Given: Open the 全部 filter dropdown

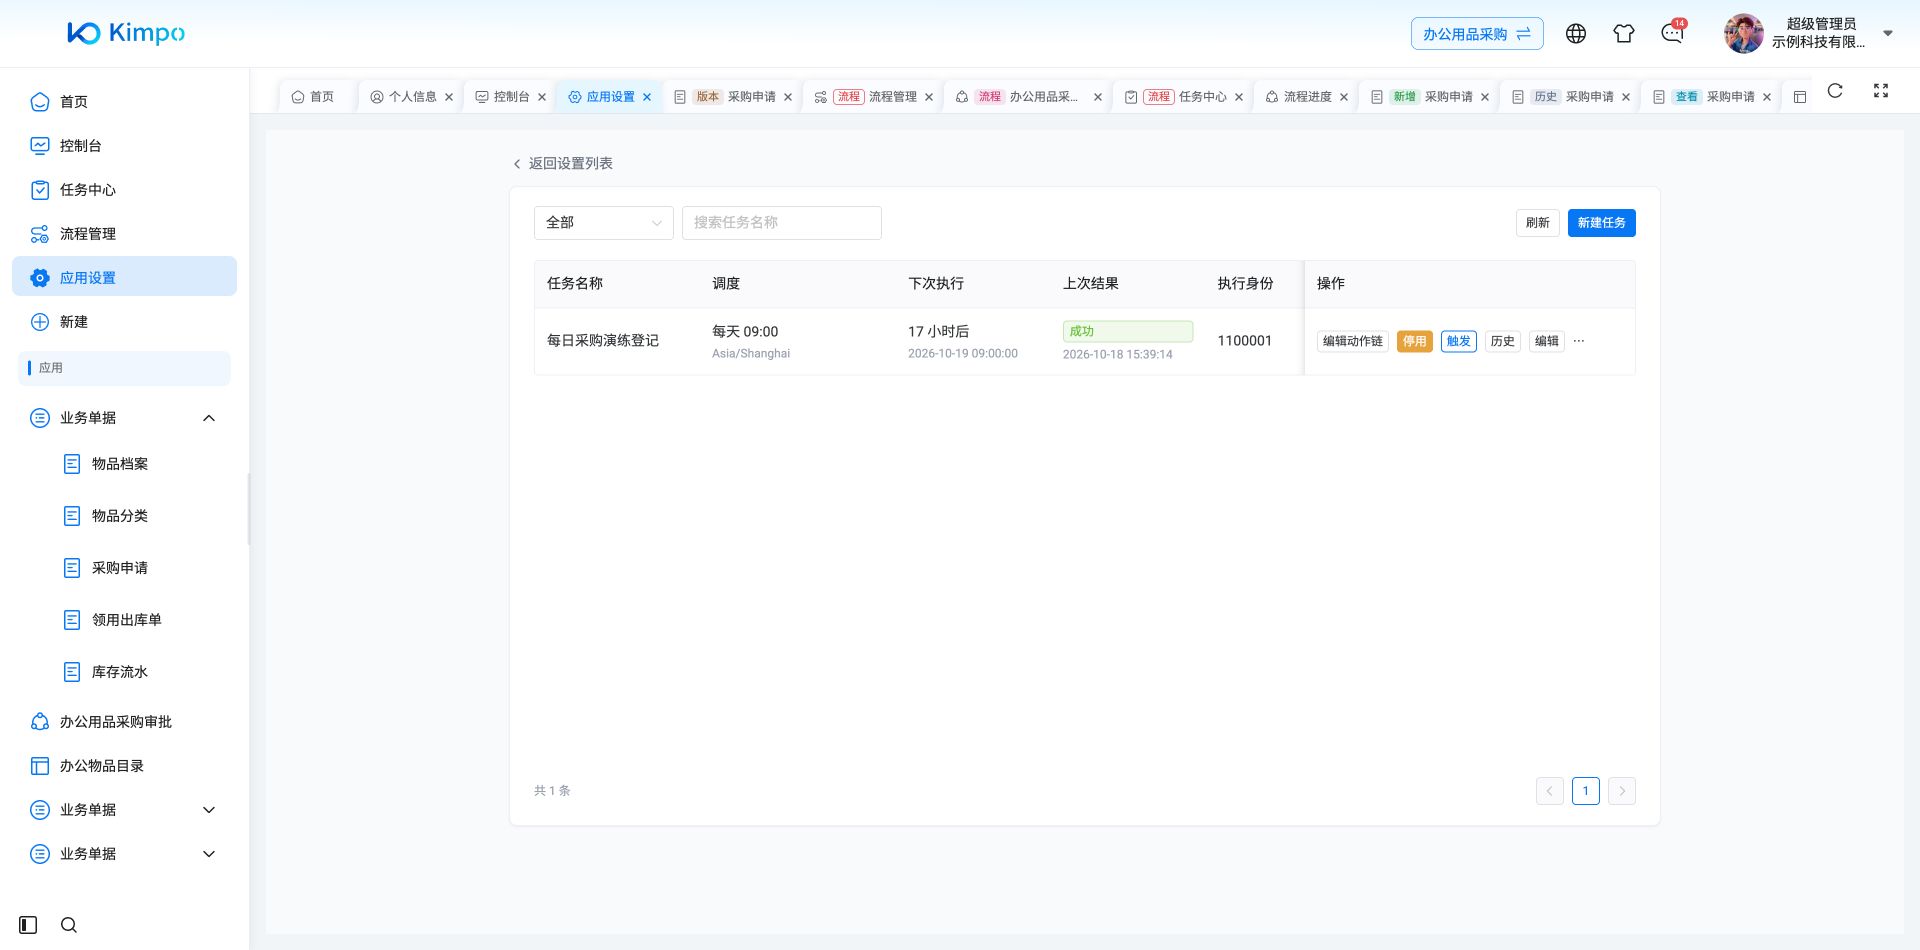Looking at the screenshot, I should click(x=604, y=223).
